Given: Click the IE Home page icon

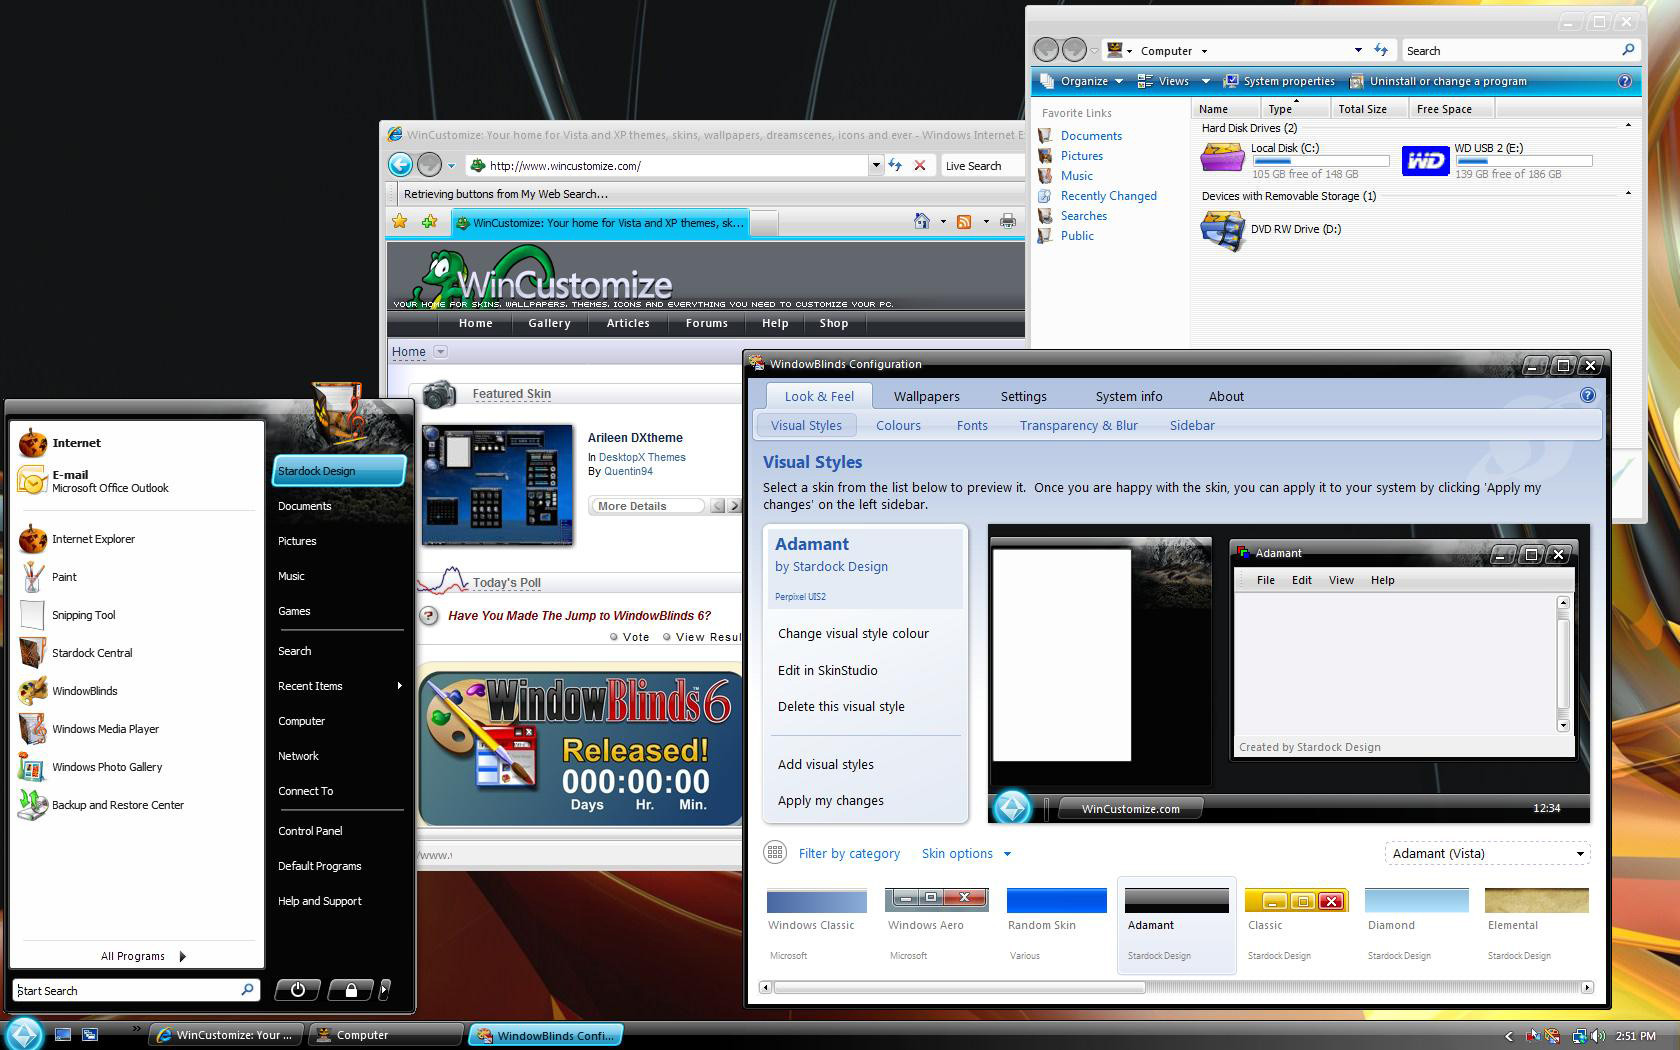Looking at the screenshot, I should [922, 221].
